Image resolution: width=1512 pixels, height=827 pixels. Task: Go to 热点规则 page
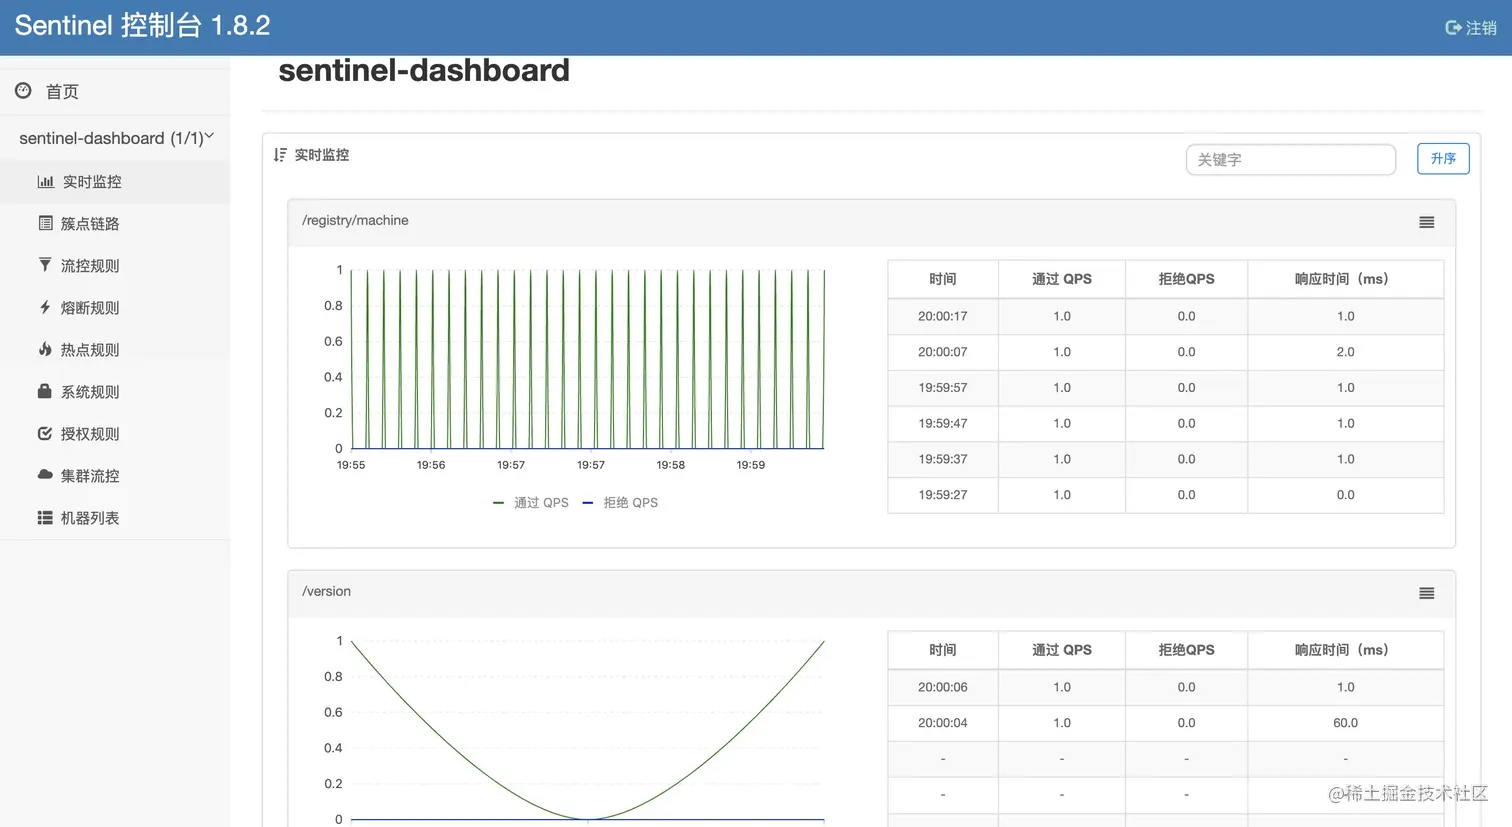pyautogui.click(x=115, y=349)
